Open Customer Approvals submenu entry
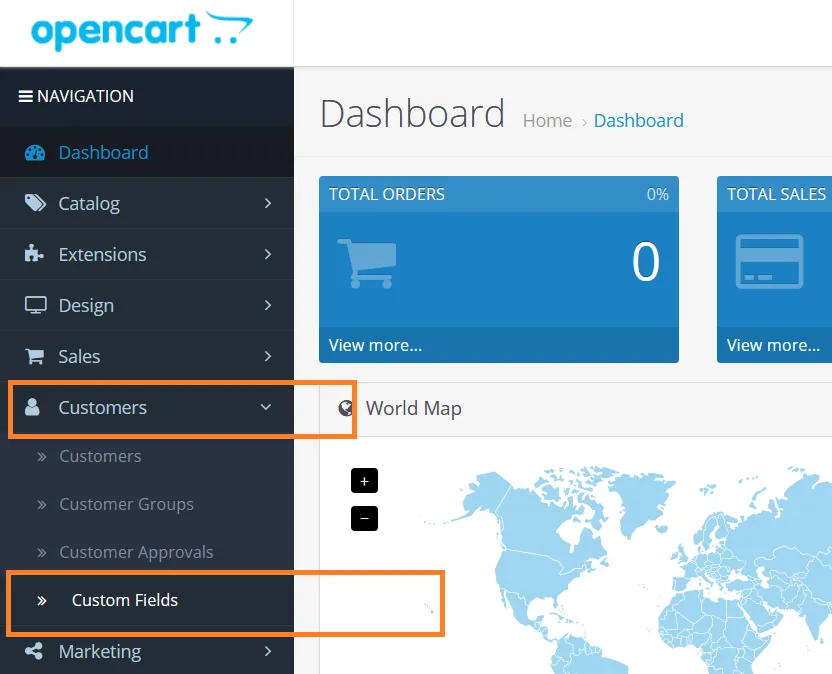This screenshot has height=674, width=832. coord(136,552)
